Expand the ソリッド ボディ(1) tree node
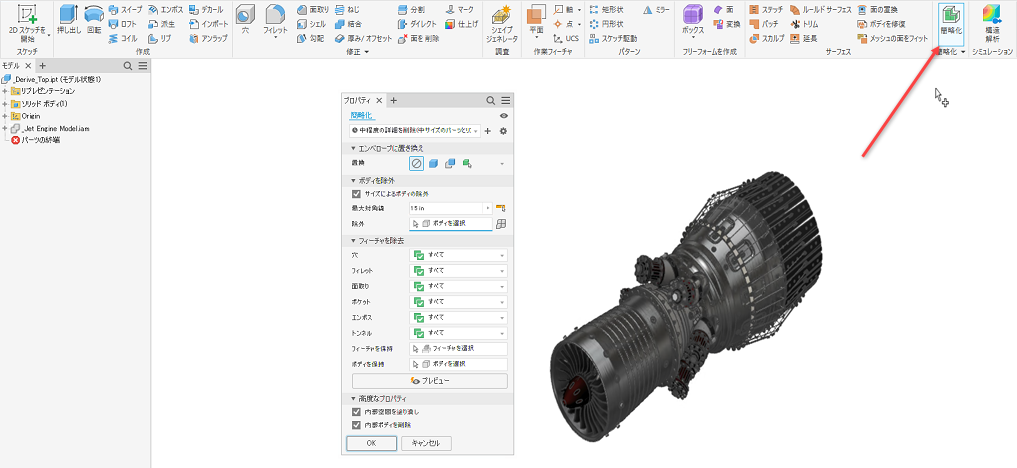1017x468 pixels. pos(5,104)
